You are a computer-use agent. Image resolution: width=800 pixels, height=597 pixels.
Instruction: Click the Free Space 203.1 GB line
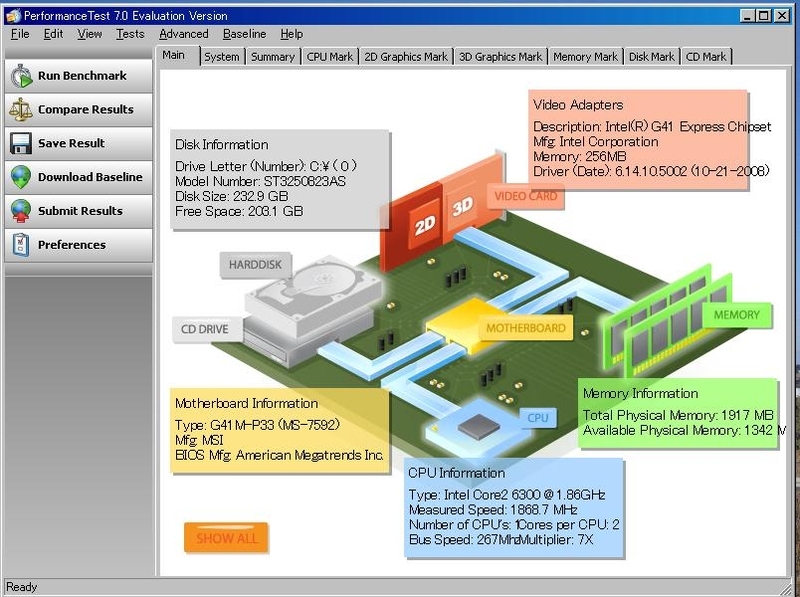[239, 211]
